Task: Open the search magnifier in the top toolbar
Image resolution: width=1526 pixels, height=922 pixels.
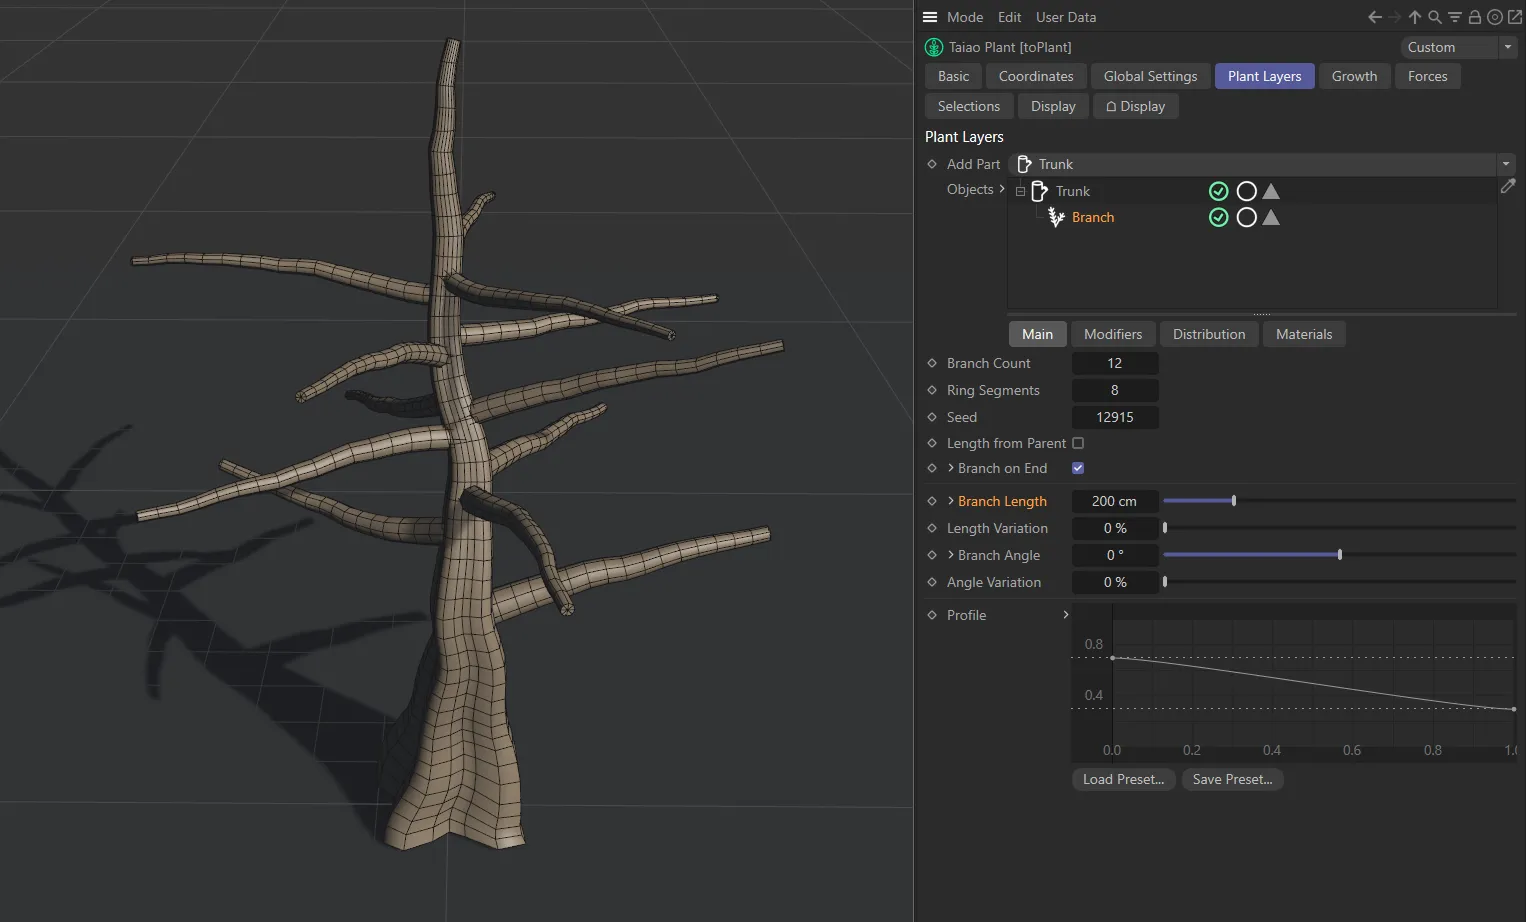Action: [1434, 17]
